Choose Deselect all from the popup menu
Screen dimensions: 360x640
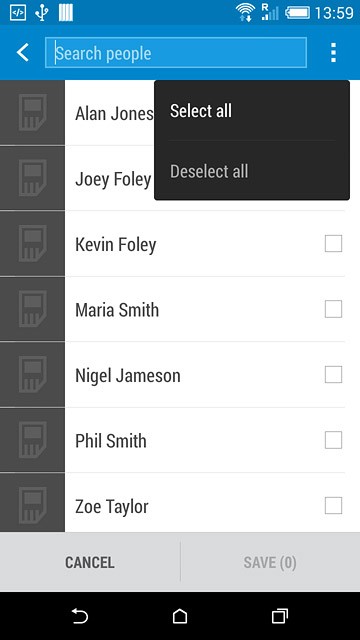pos(252,171)
